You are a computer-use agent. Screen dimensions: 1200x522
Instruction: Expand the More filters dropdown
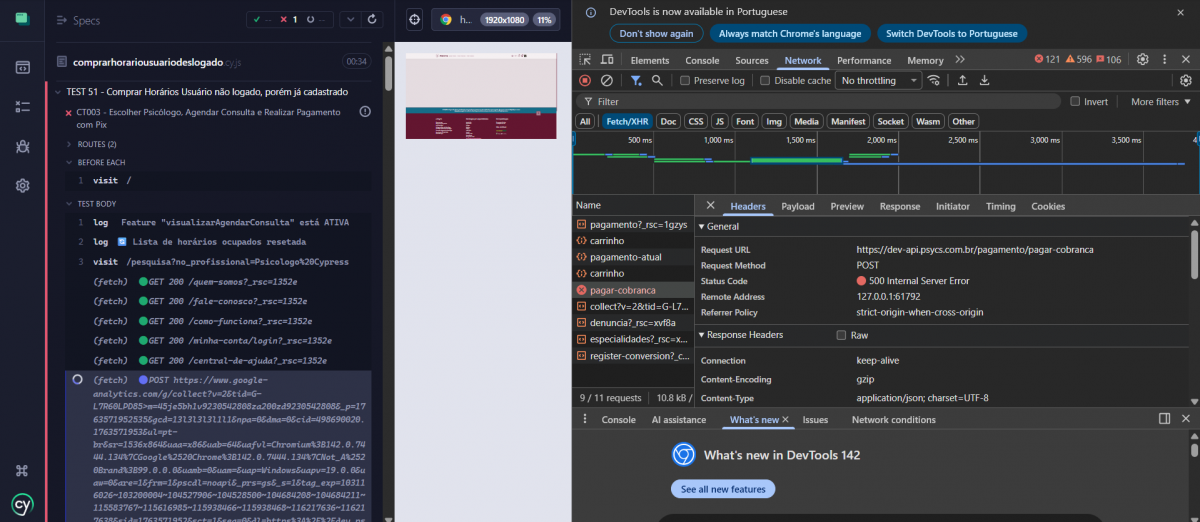click(1160, 101)
